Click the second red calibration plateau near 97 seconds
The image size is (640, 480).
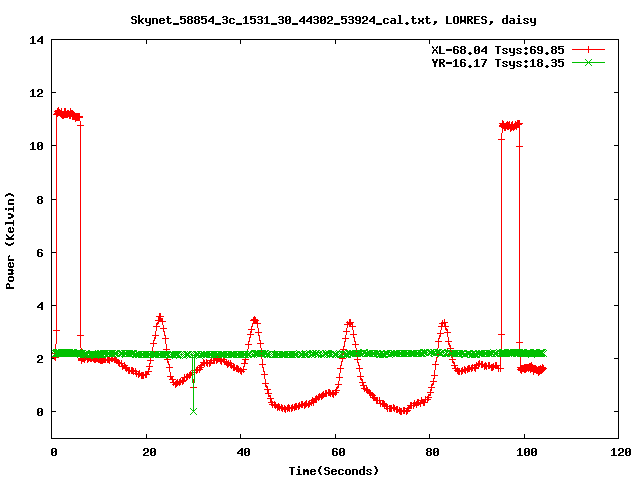[x=511, y=126]
